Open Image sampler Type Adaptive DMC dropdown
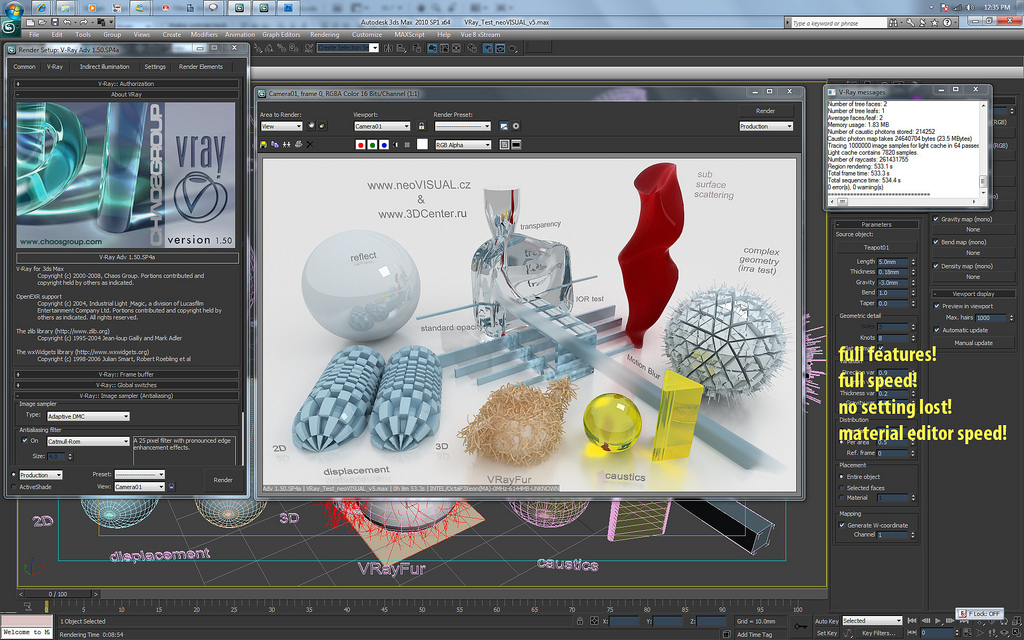This screenshot has width=1024, height=640. (x=88, y=416)
